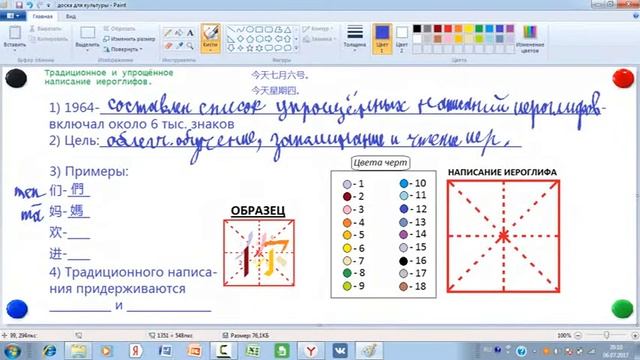Pick the Triangle shape in shapes gallery
The height and width of the screenshot is (360, 640).
click(x=288, y=30)
